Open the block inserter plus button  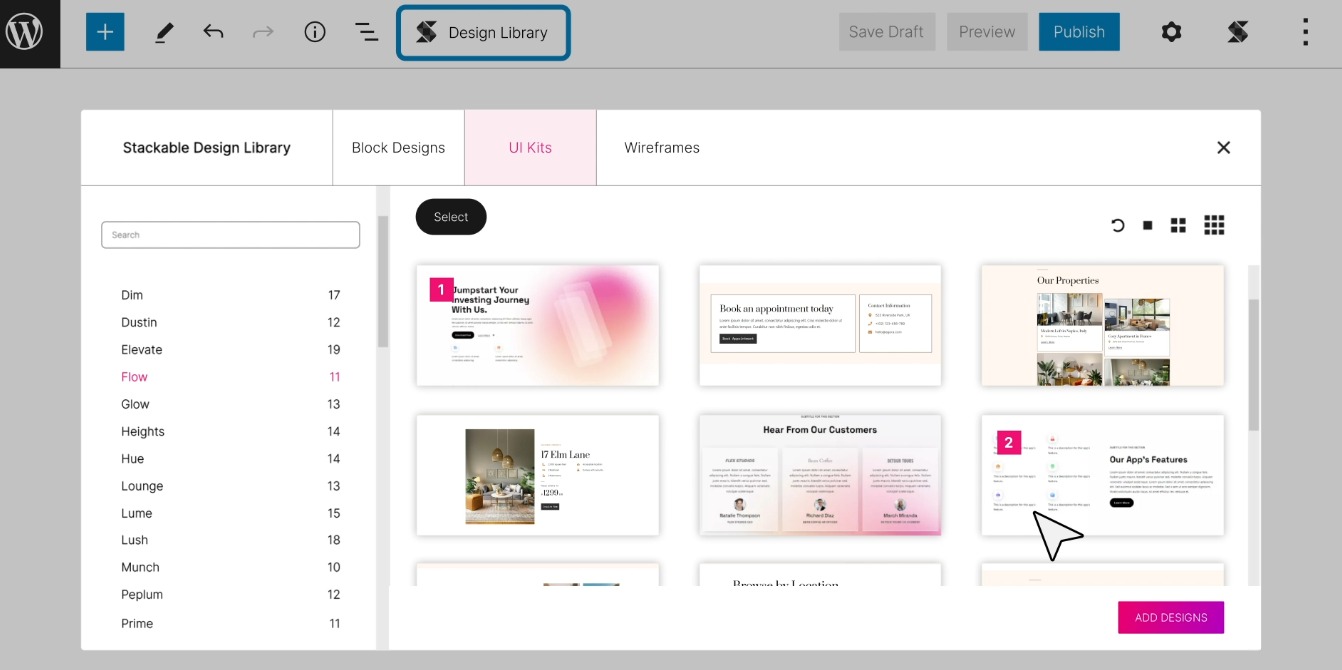click(x=105, y=32)
